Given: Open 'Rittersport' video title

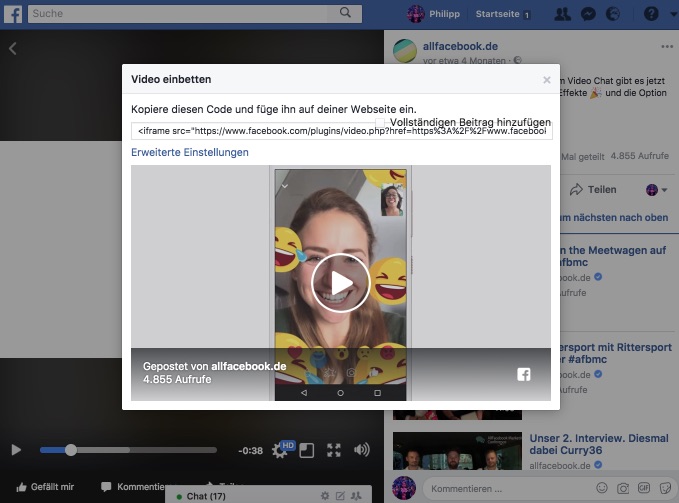Looking at the screenshot, I should tap(616, 353).
